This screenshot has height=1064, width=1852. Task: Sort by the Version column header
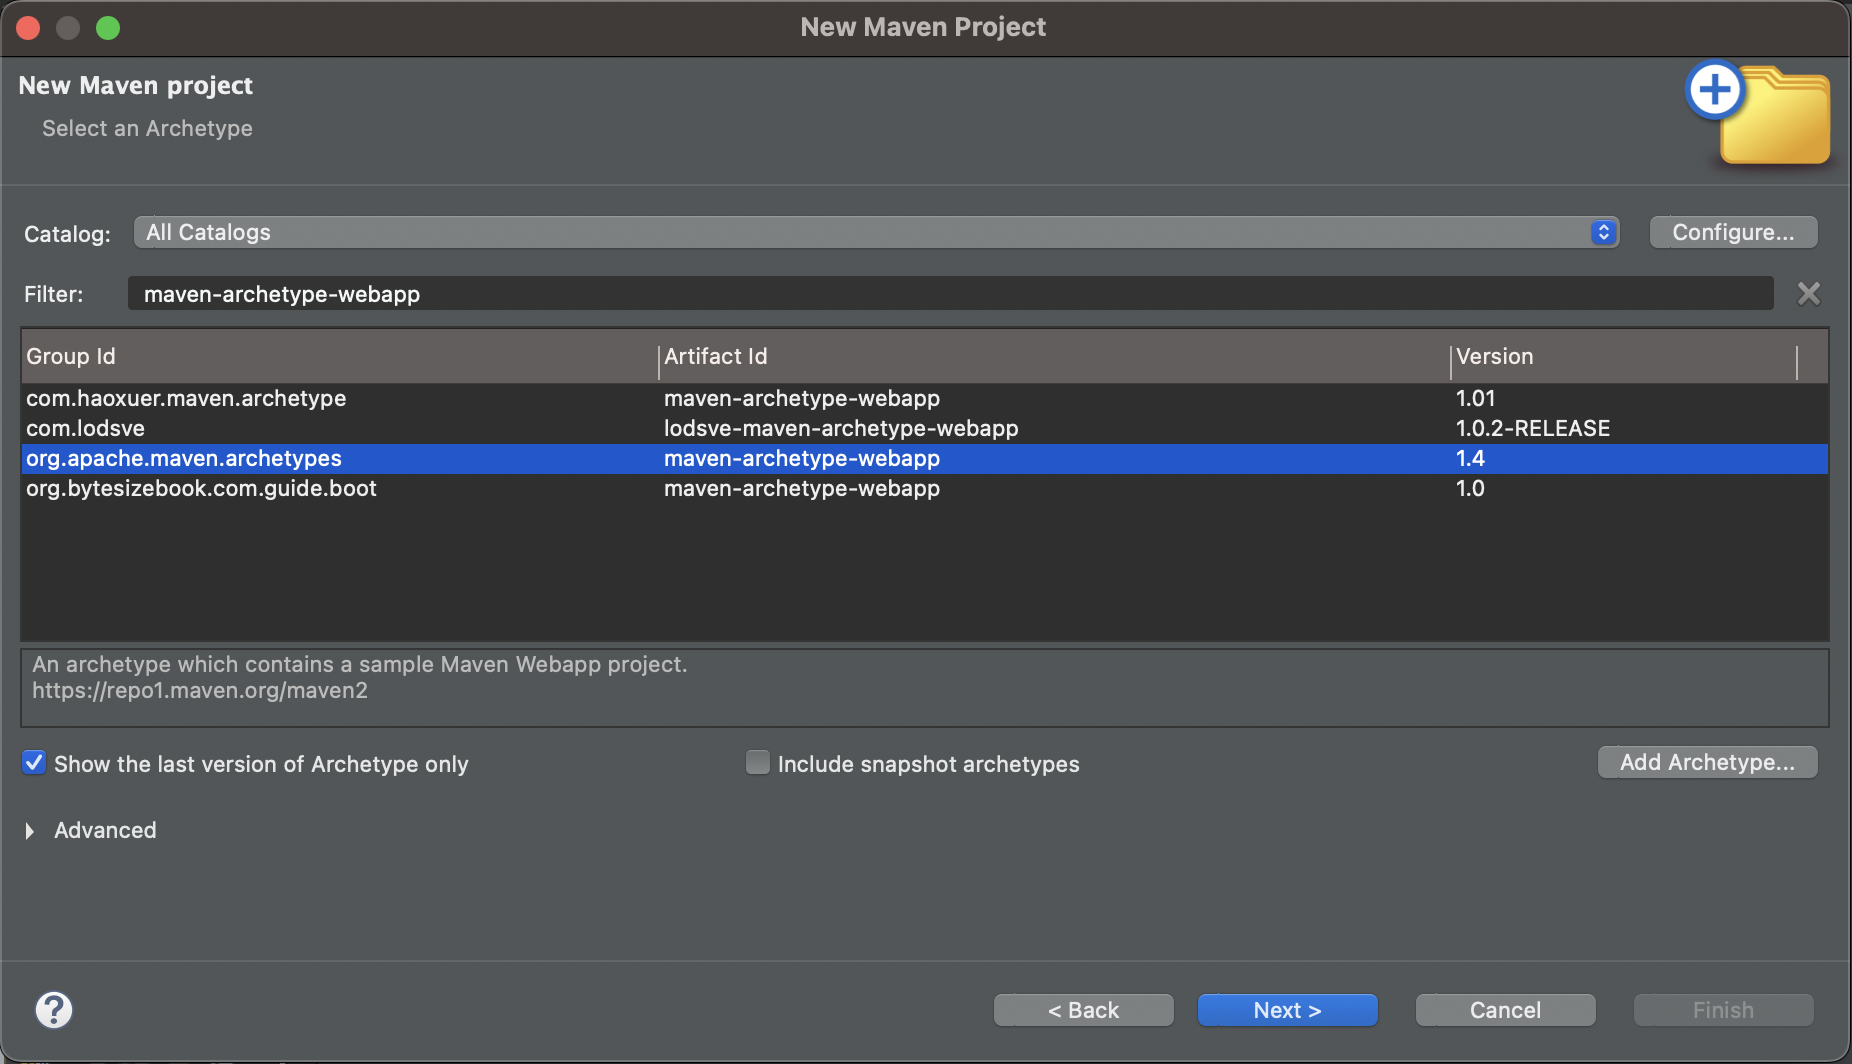point(1623,357)
